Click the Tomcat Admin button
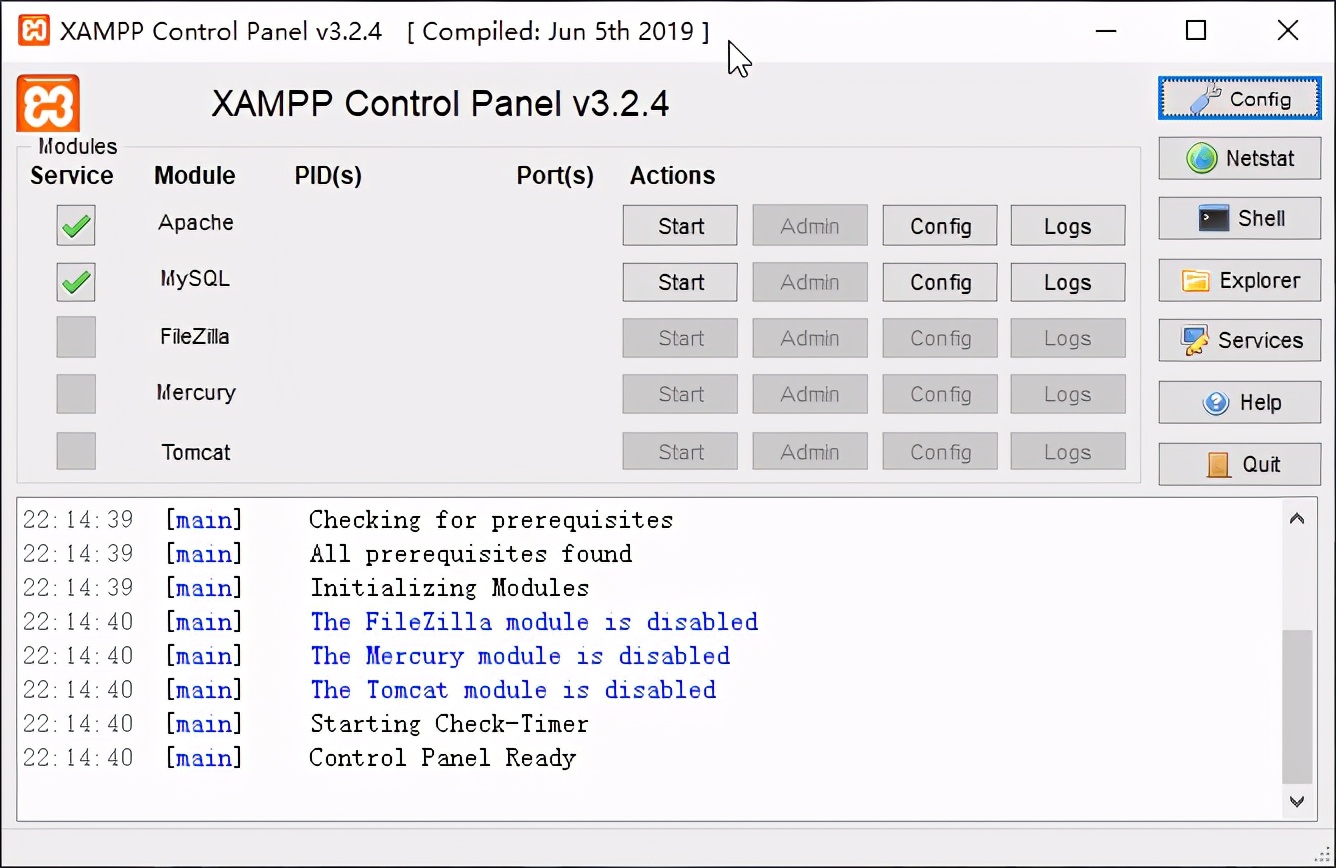The image size is (1336, 868). [x=810, y=452]
